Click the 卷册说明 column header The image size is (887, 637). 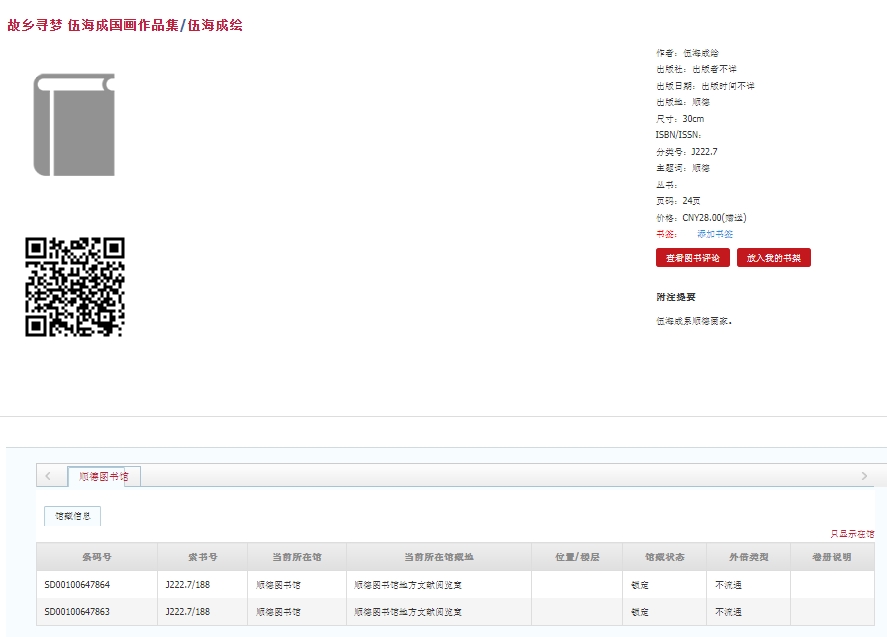tap(832, 557)
